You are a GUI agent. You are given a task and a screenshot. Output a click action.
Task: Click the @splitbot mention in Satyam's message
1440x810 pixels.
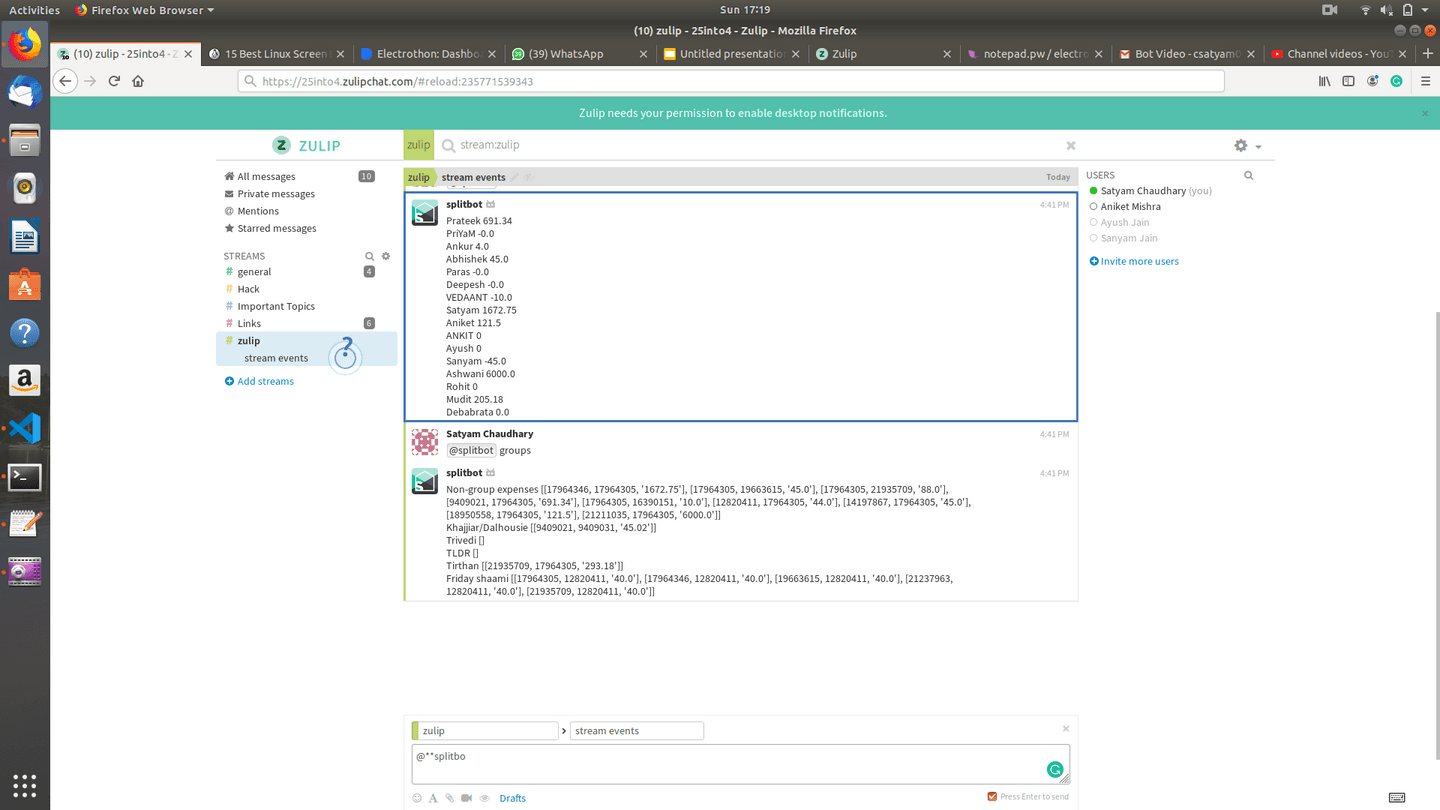coord(470,450)
